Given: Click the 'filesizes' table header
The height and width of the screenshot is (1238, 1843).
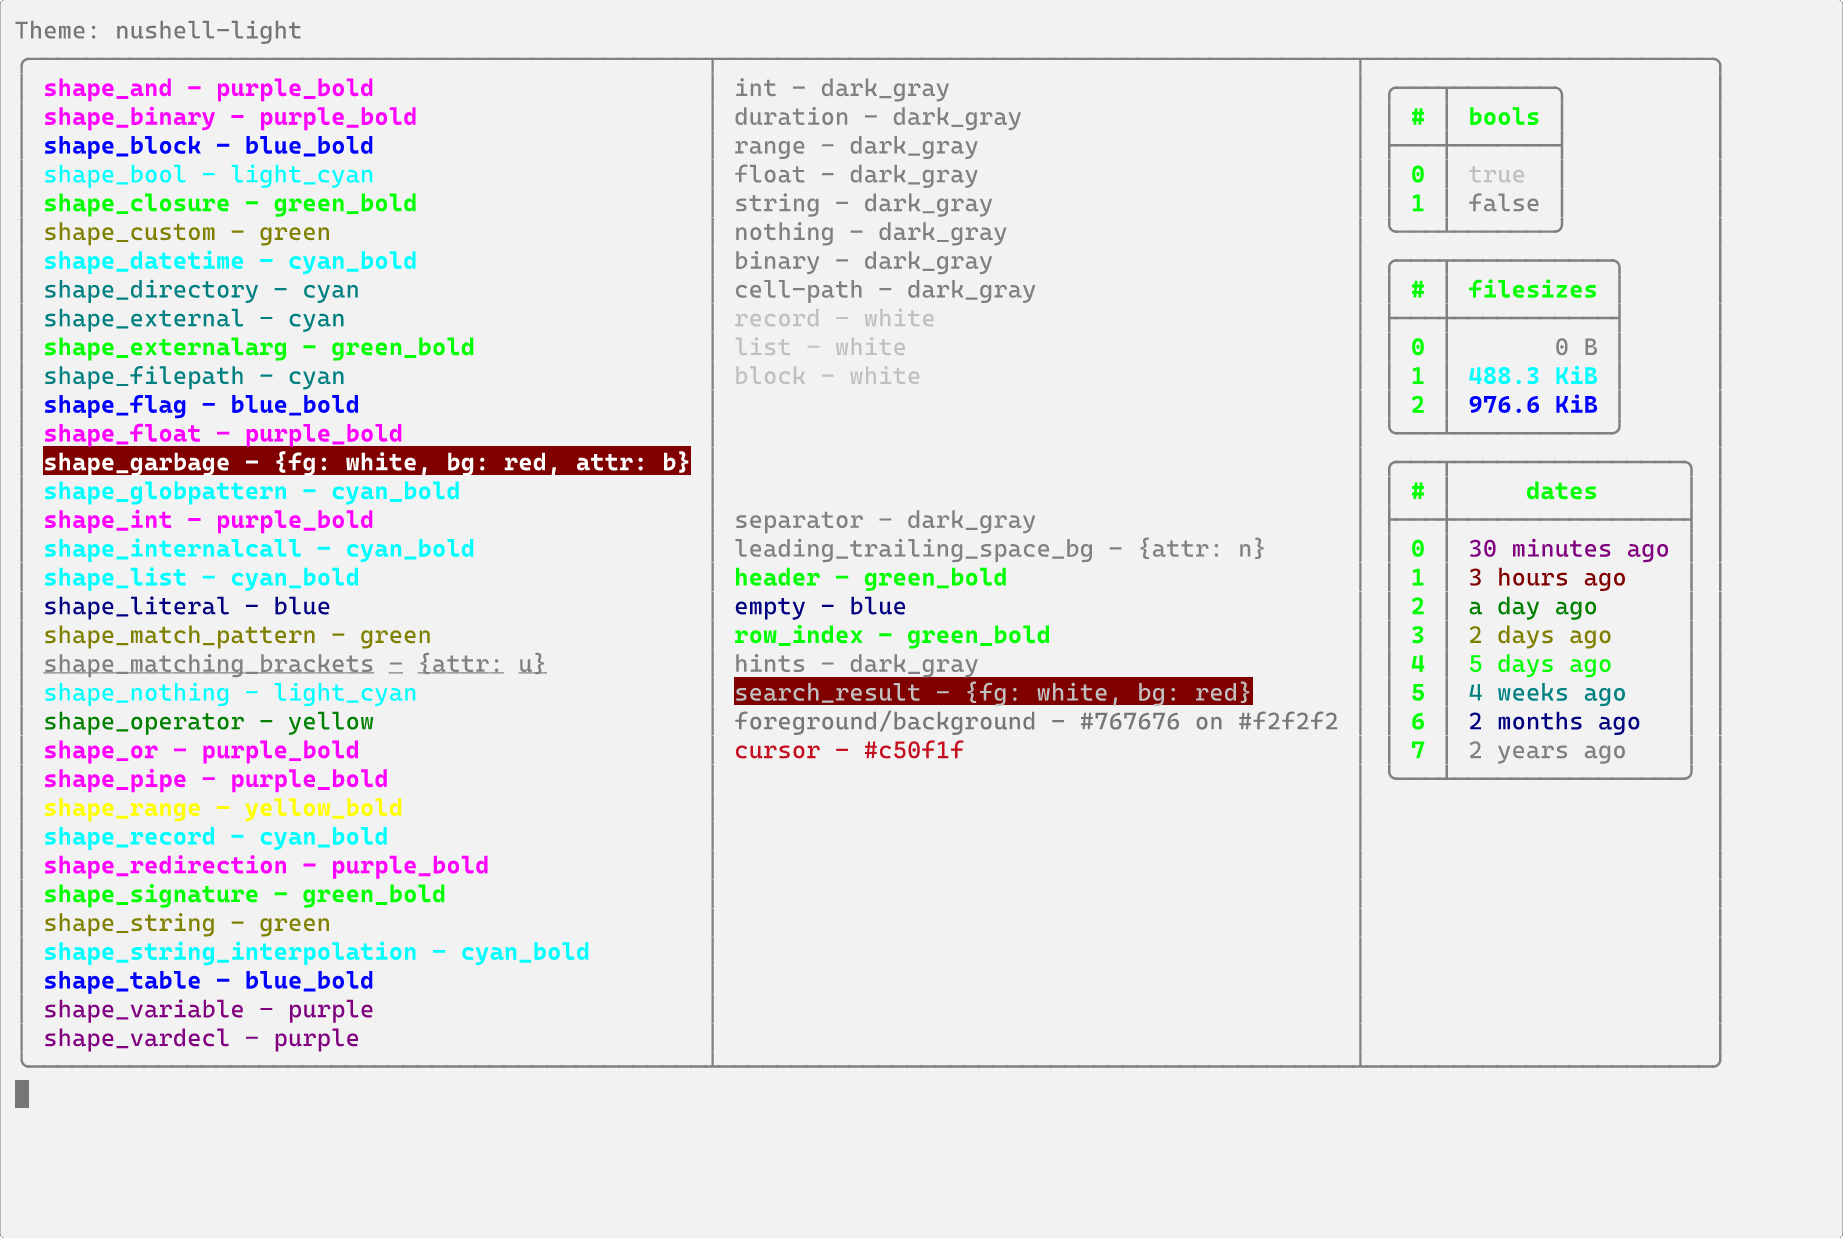Looking at the screenshot, I should tap(1533, 290).
